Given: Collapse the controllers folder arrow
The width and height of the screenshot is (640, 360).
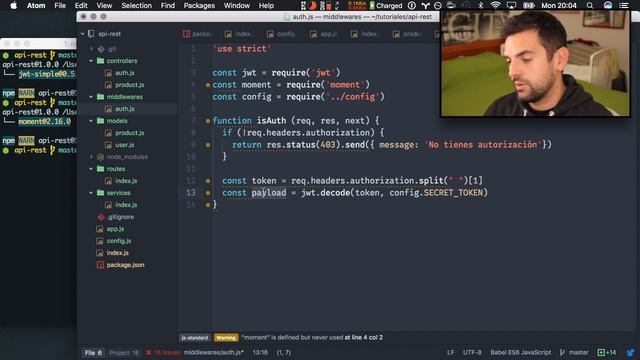Looking at the screenshot, I should coord(91,61).
